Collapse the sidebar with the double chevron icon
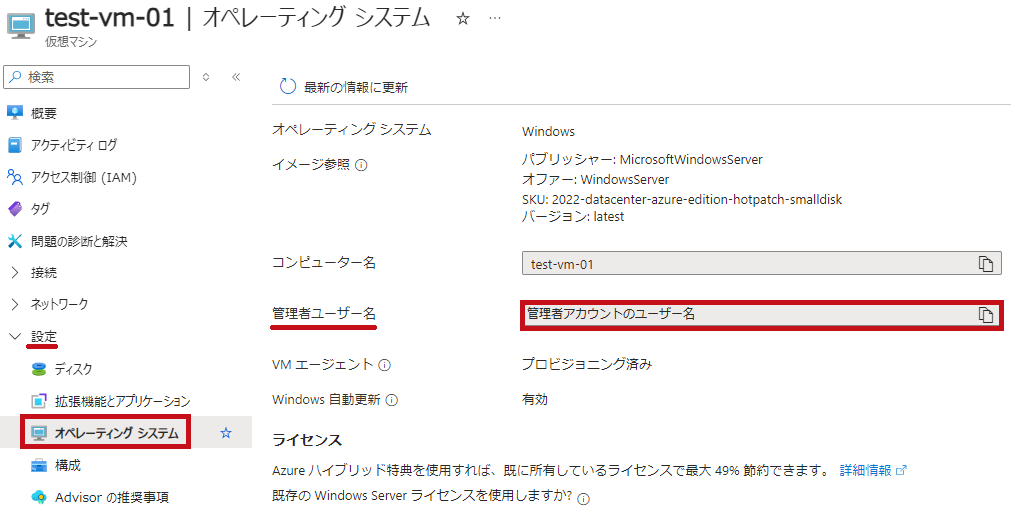This screenshot has height=508, width=1011. (236, 77)
